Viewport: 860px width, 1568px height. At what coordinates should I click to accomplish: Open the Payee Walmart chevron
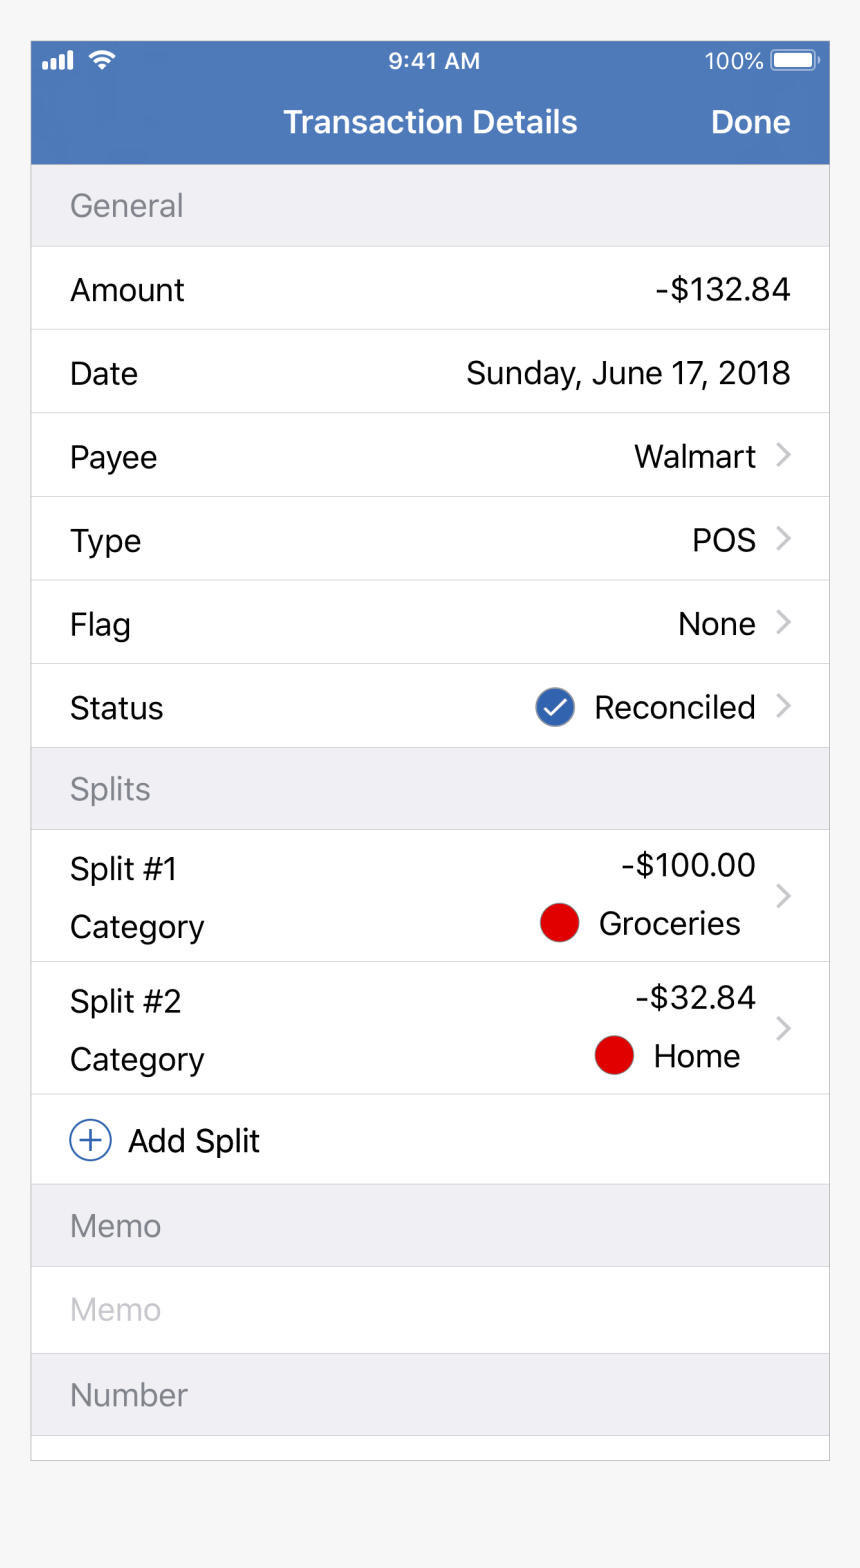coord(784,456)
